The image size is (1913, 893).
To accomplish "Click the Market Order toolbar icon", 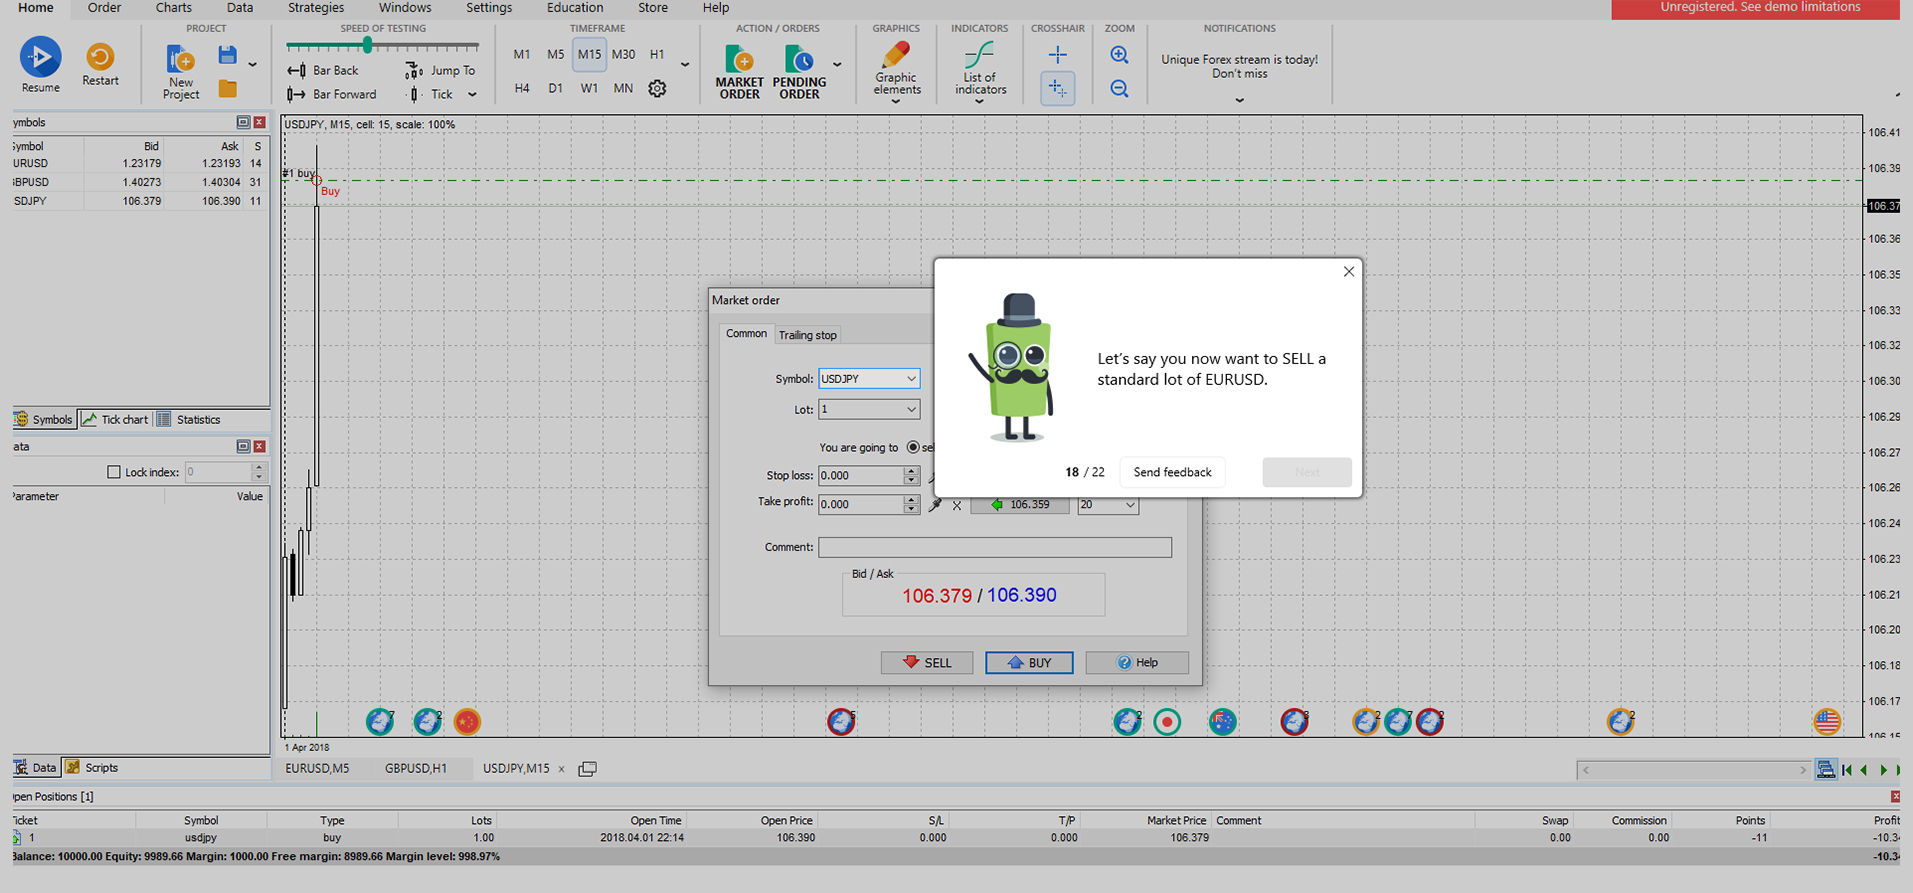I will [x=739, y=59].
